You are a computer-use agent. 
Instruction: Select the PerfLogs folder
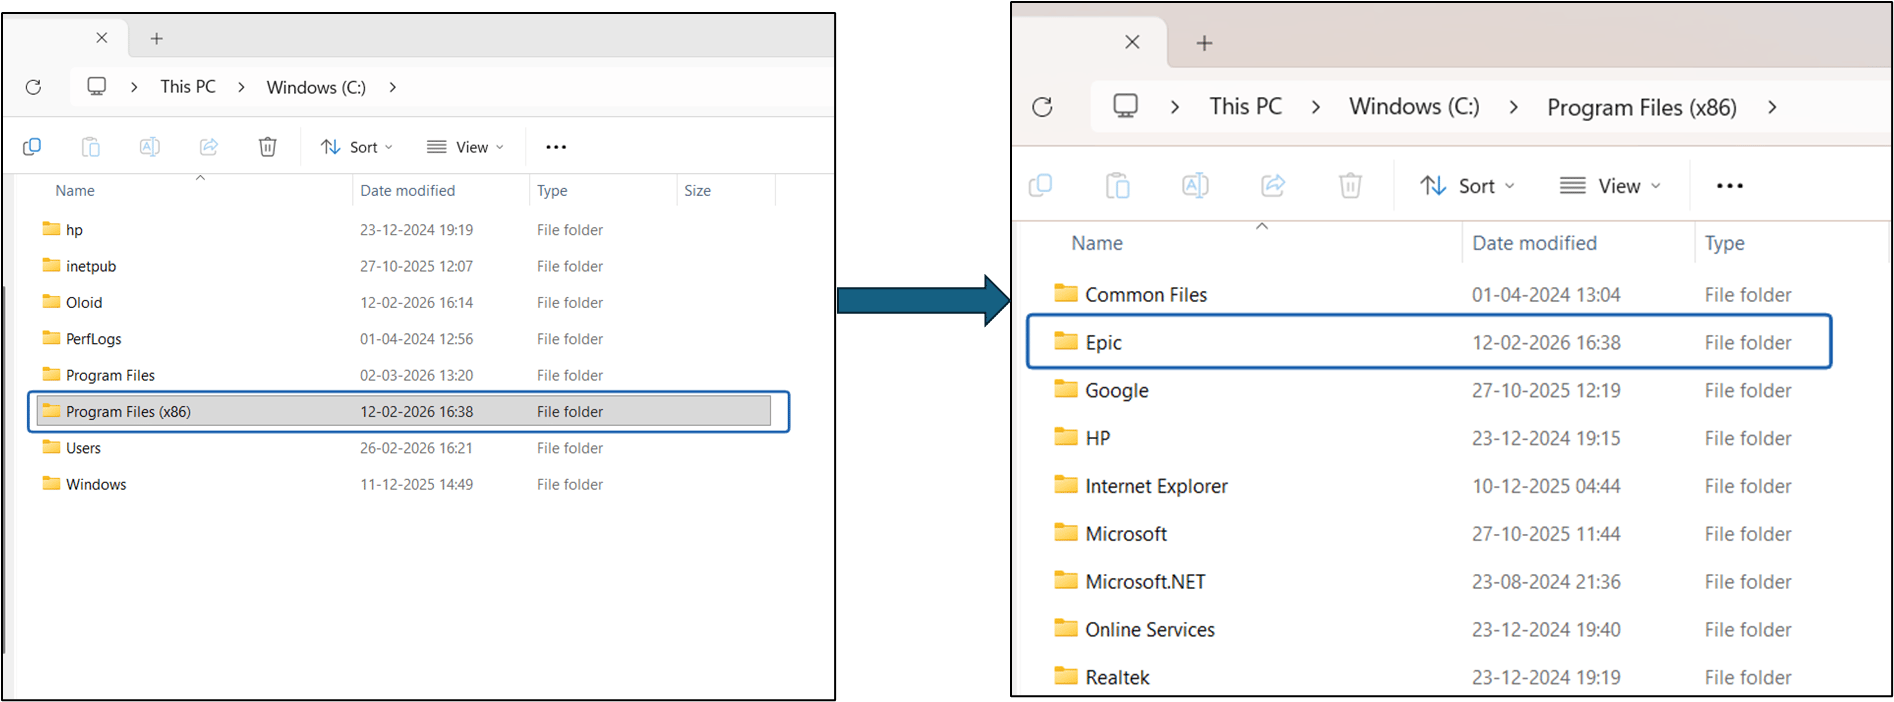406,338
